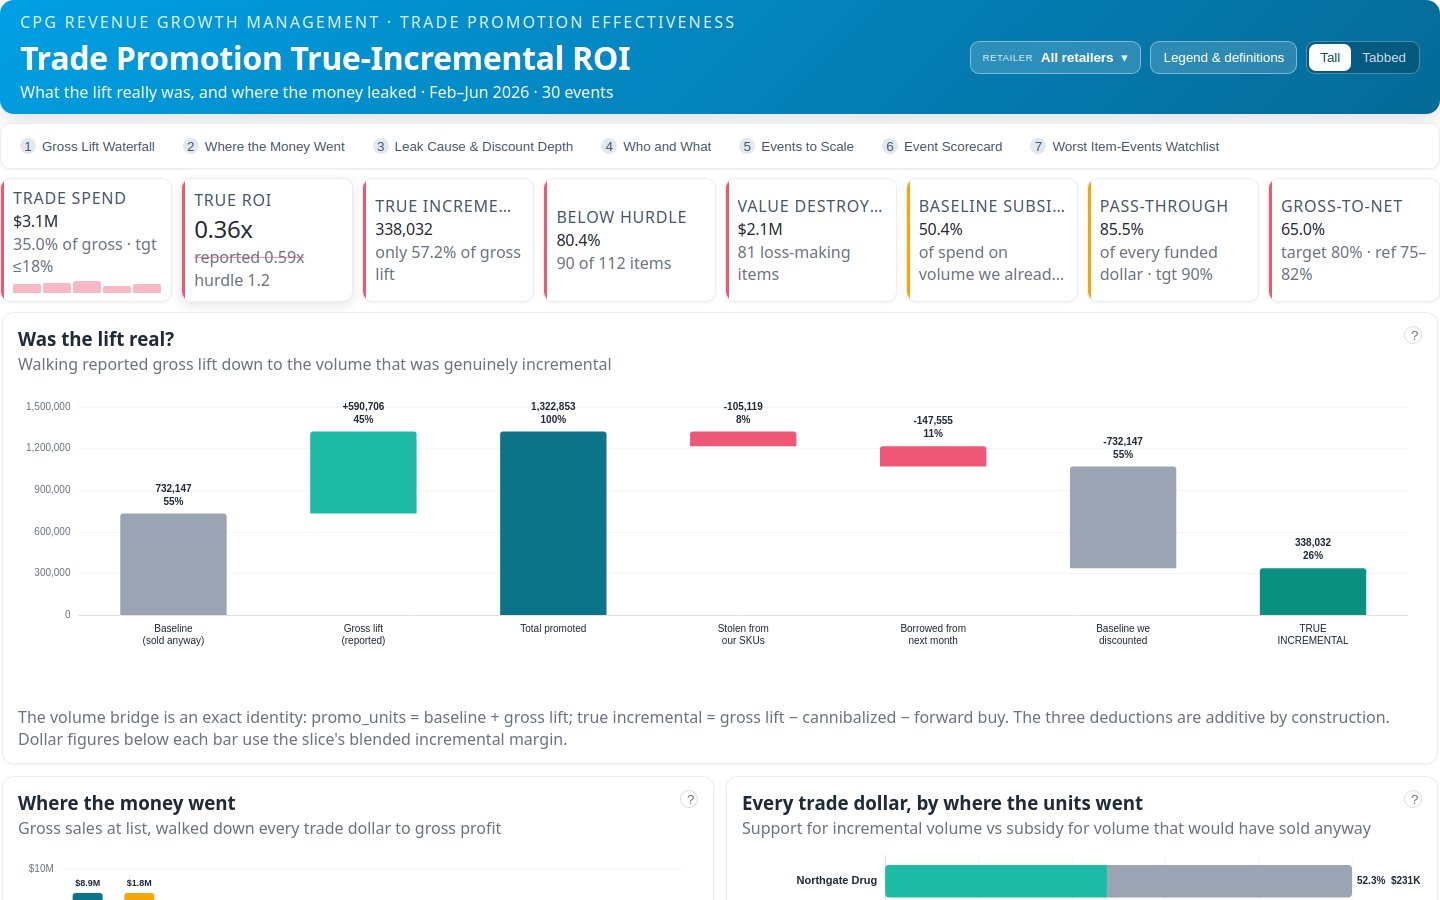Click the Total promoted waterfall bar
The height and width of the screenshot is (900, 1440).
[x=553, y=523]
